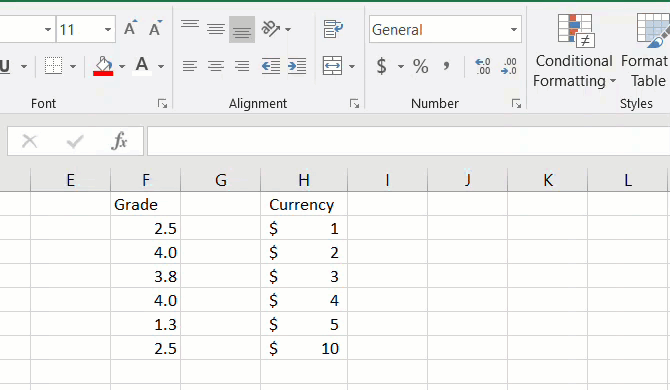Select column F header
Image resolution: width=670 pixels, height=390 pixels.
pyautogui.click(x=146, y=180)
